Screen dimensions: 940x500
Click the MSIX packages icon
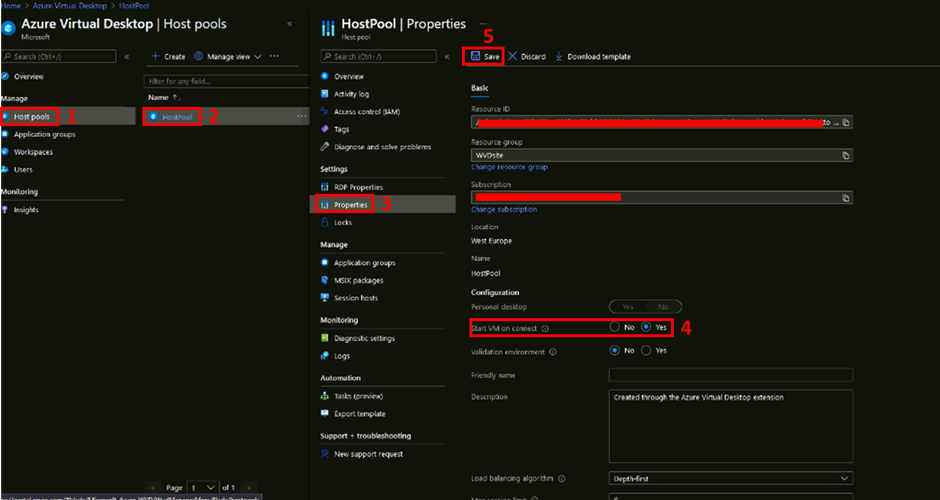325,280
